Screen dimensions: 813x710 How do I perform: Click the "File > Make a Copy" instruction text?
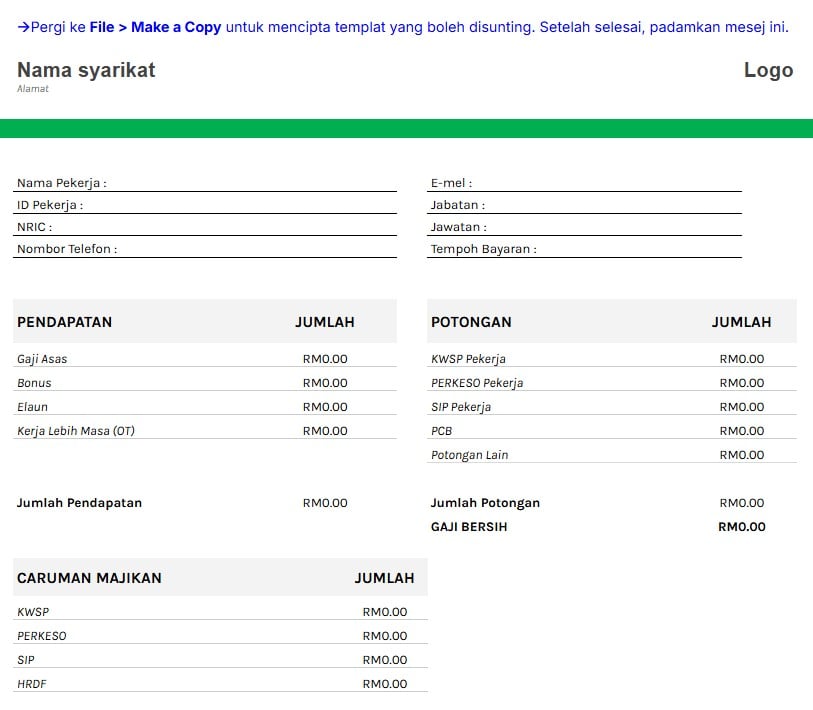155,27
